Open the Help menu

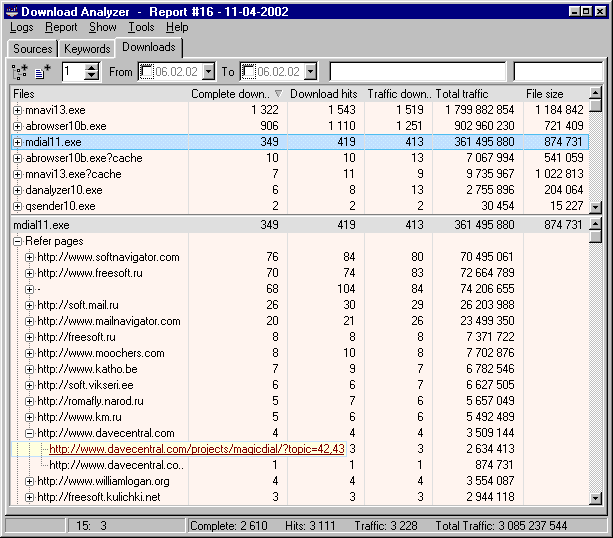pyautogui.click(x=177, y=27)
